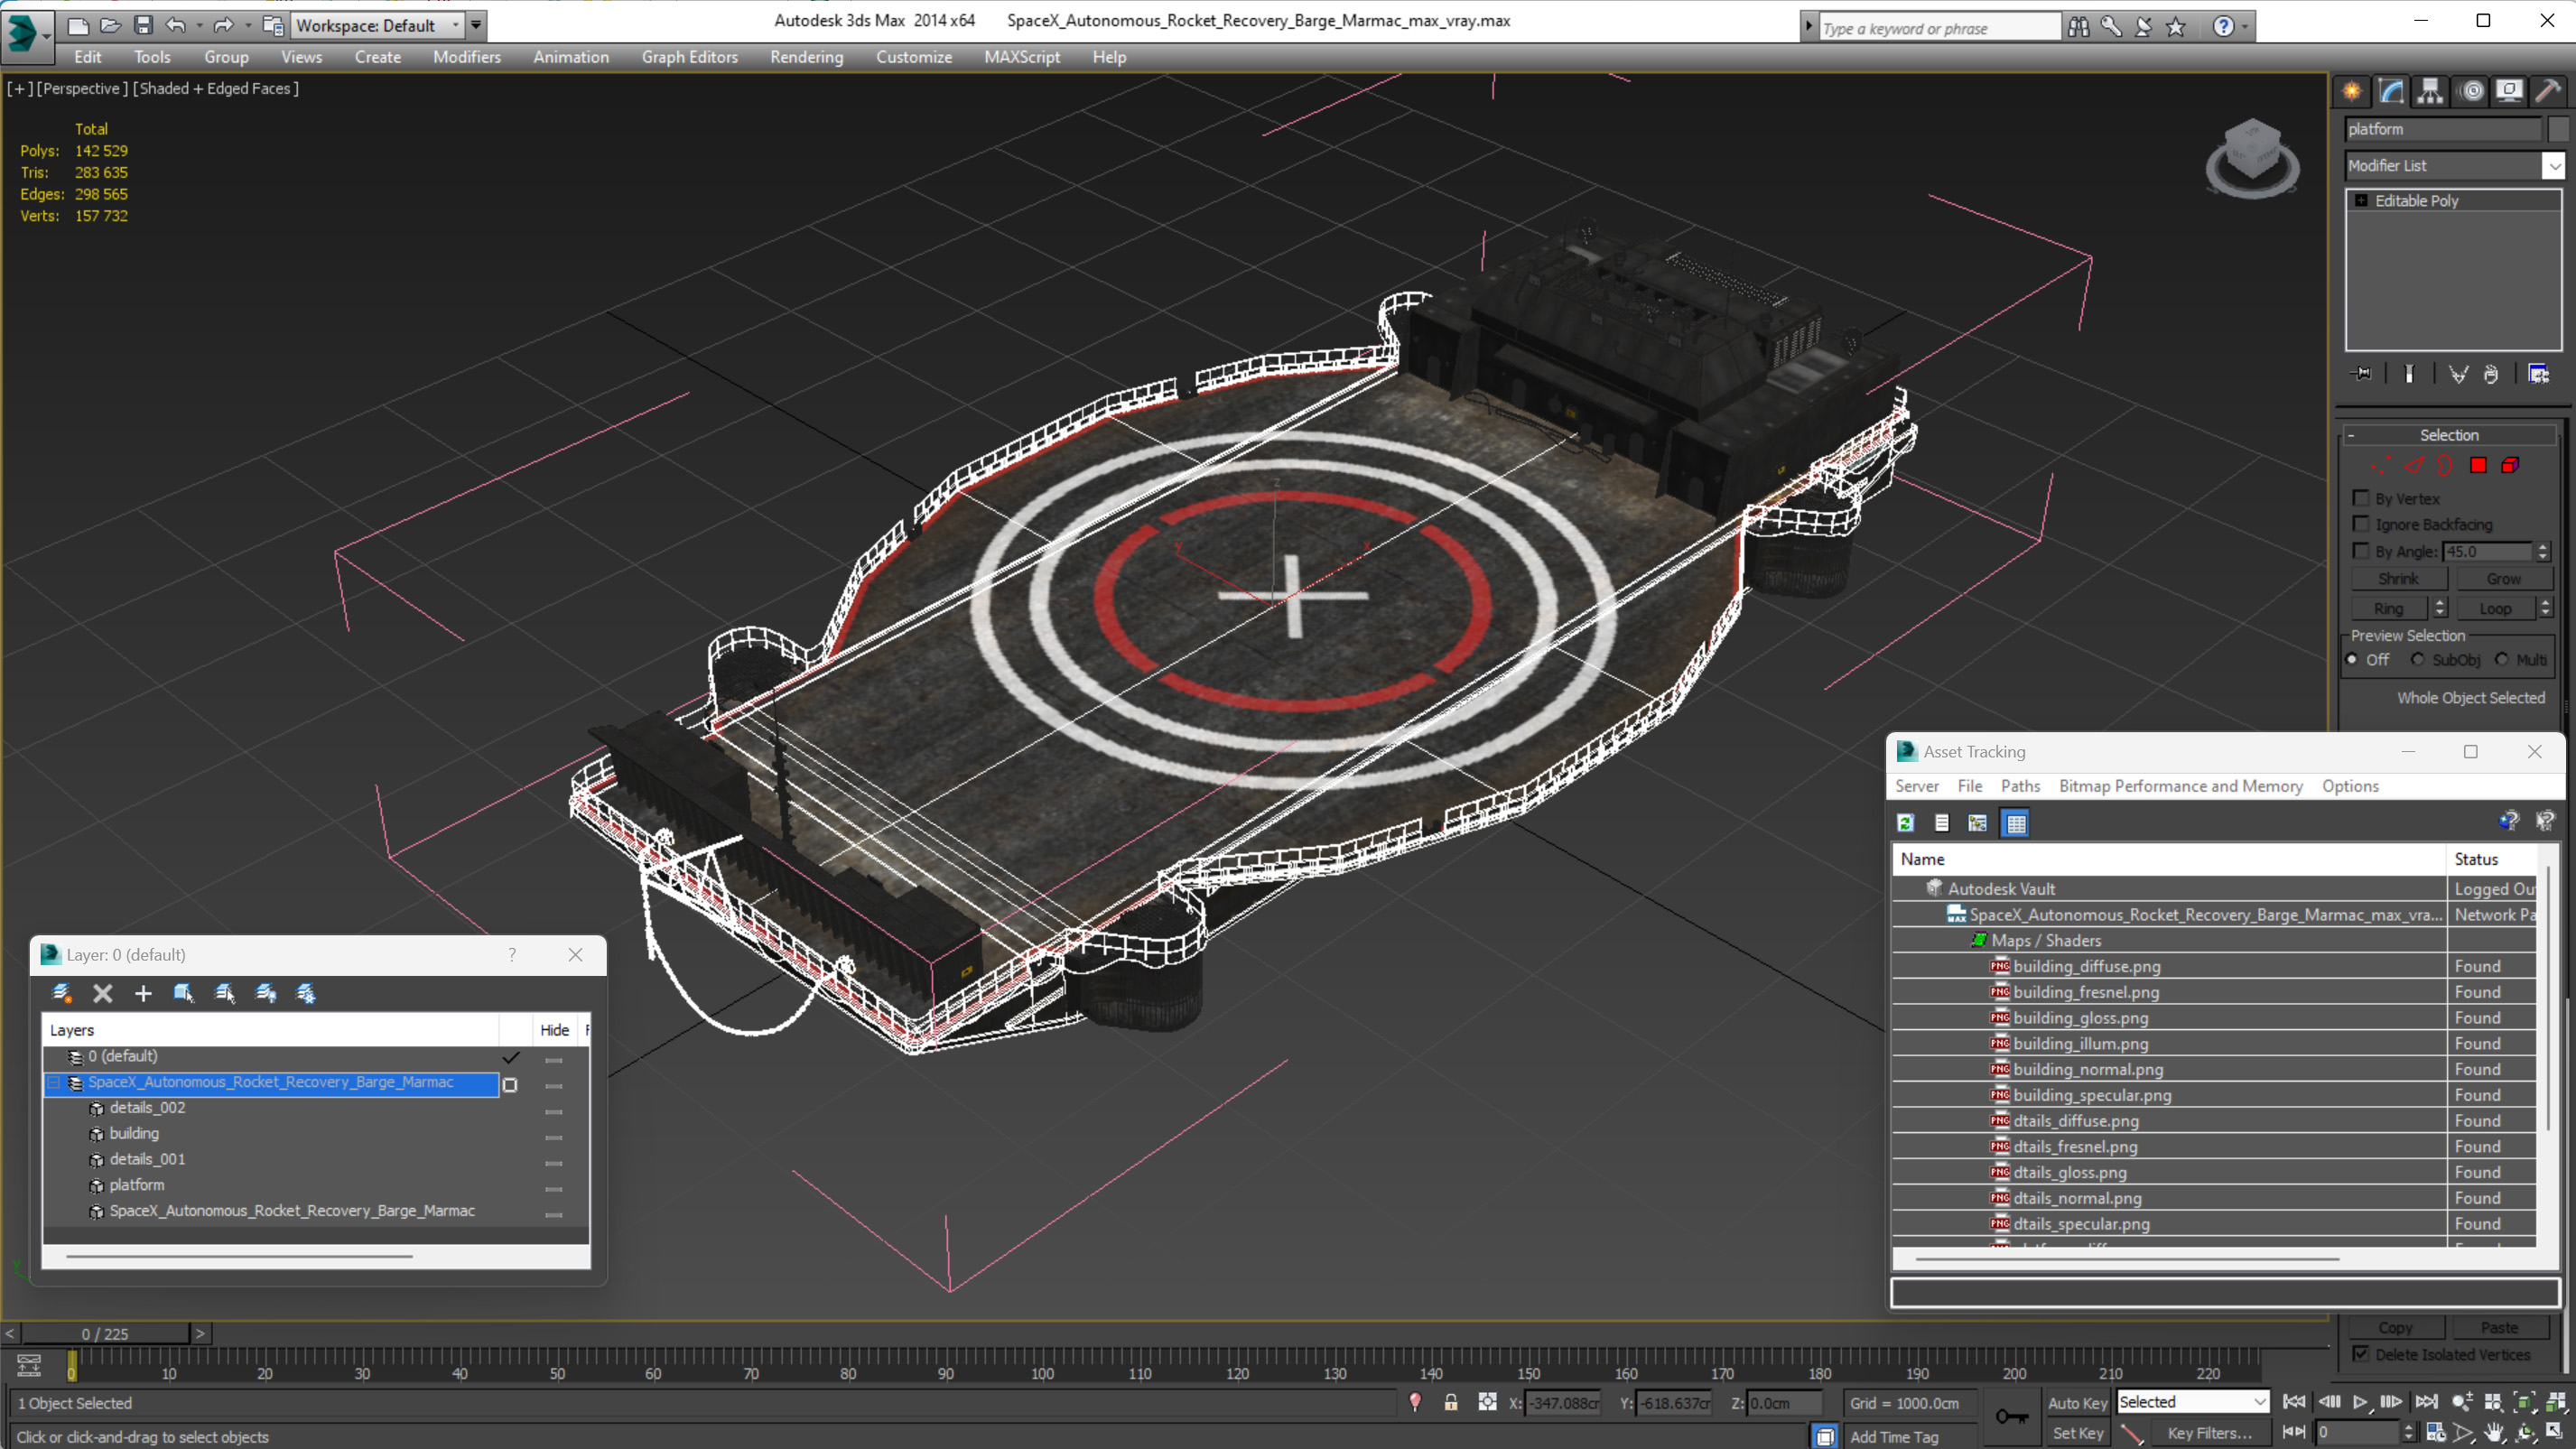2576x1449 pixels.
Task: Open the Quick Access Toolbar customize arrow
Action: coord(476,25)
